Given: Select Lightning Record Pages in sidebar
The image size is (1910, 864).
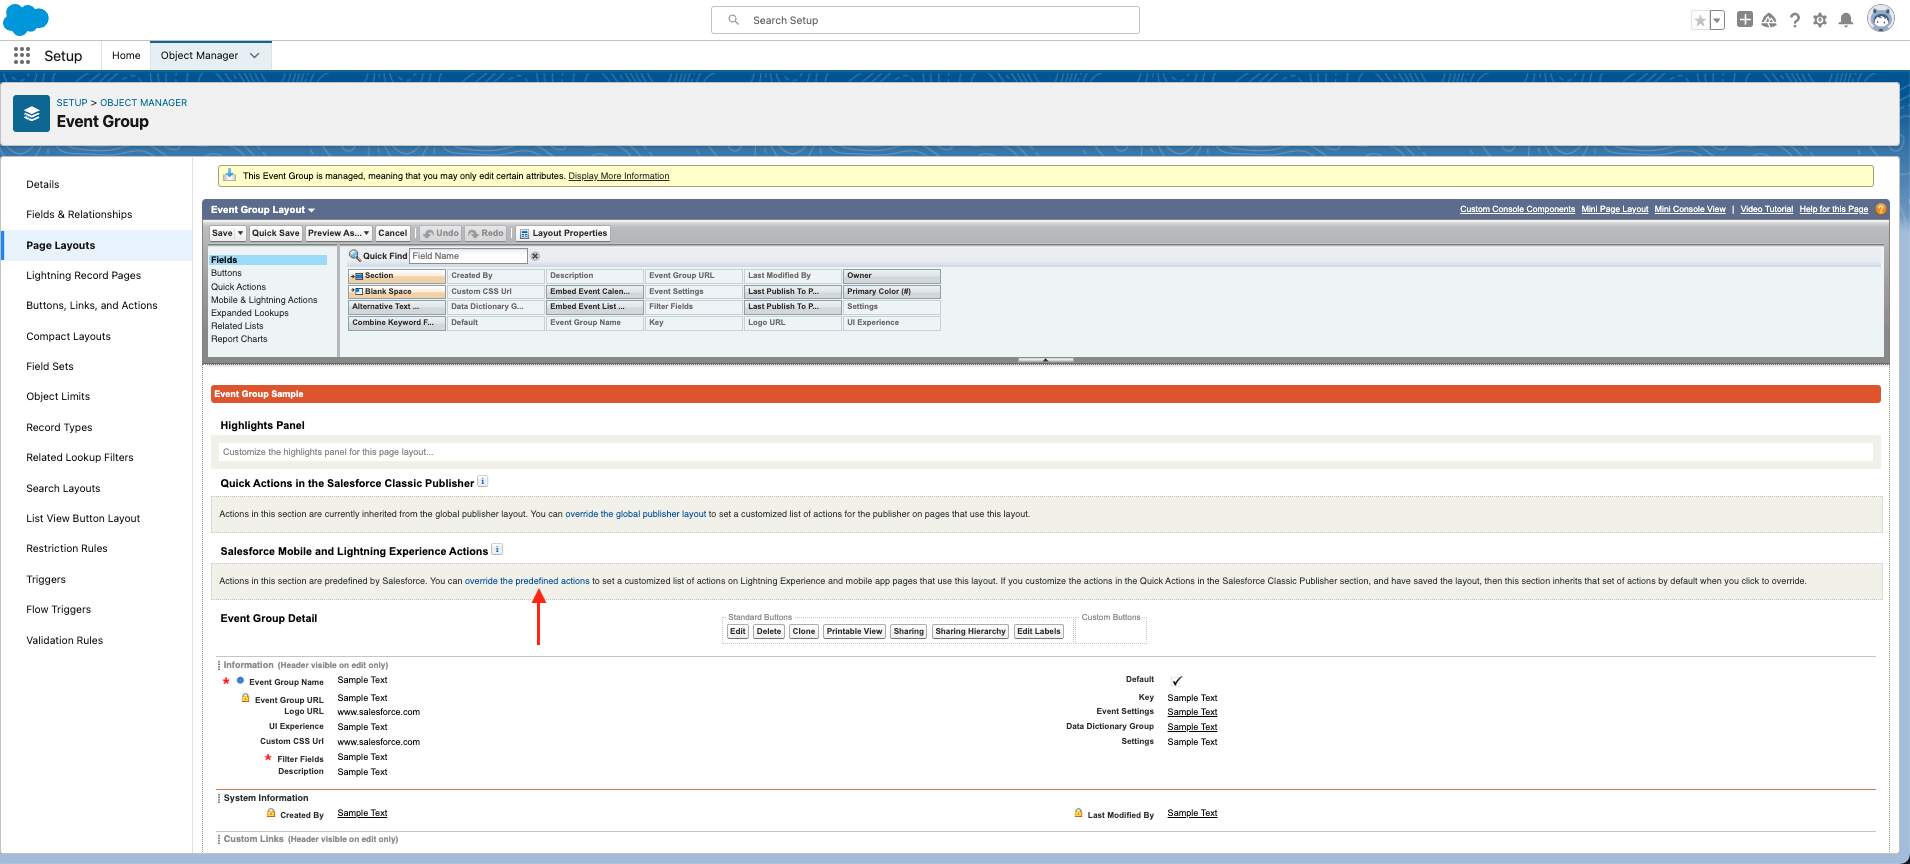Looking at the screenshot, I should (x=83, y=275).
